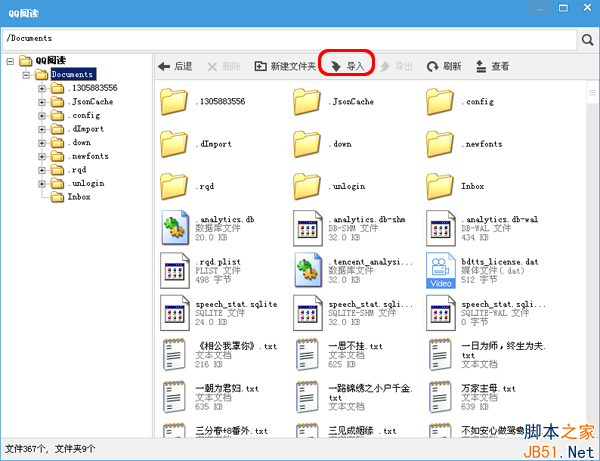Image resolution: width=600 pixels, height=461 pixels.
Task: Expand the .down tree node
Action: (x=42, y=143)
